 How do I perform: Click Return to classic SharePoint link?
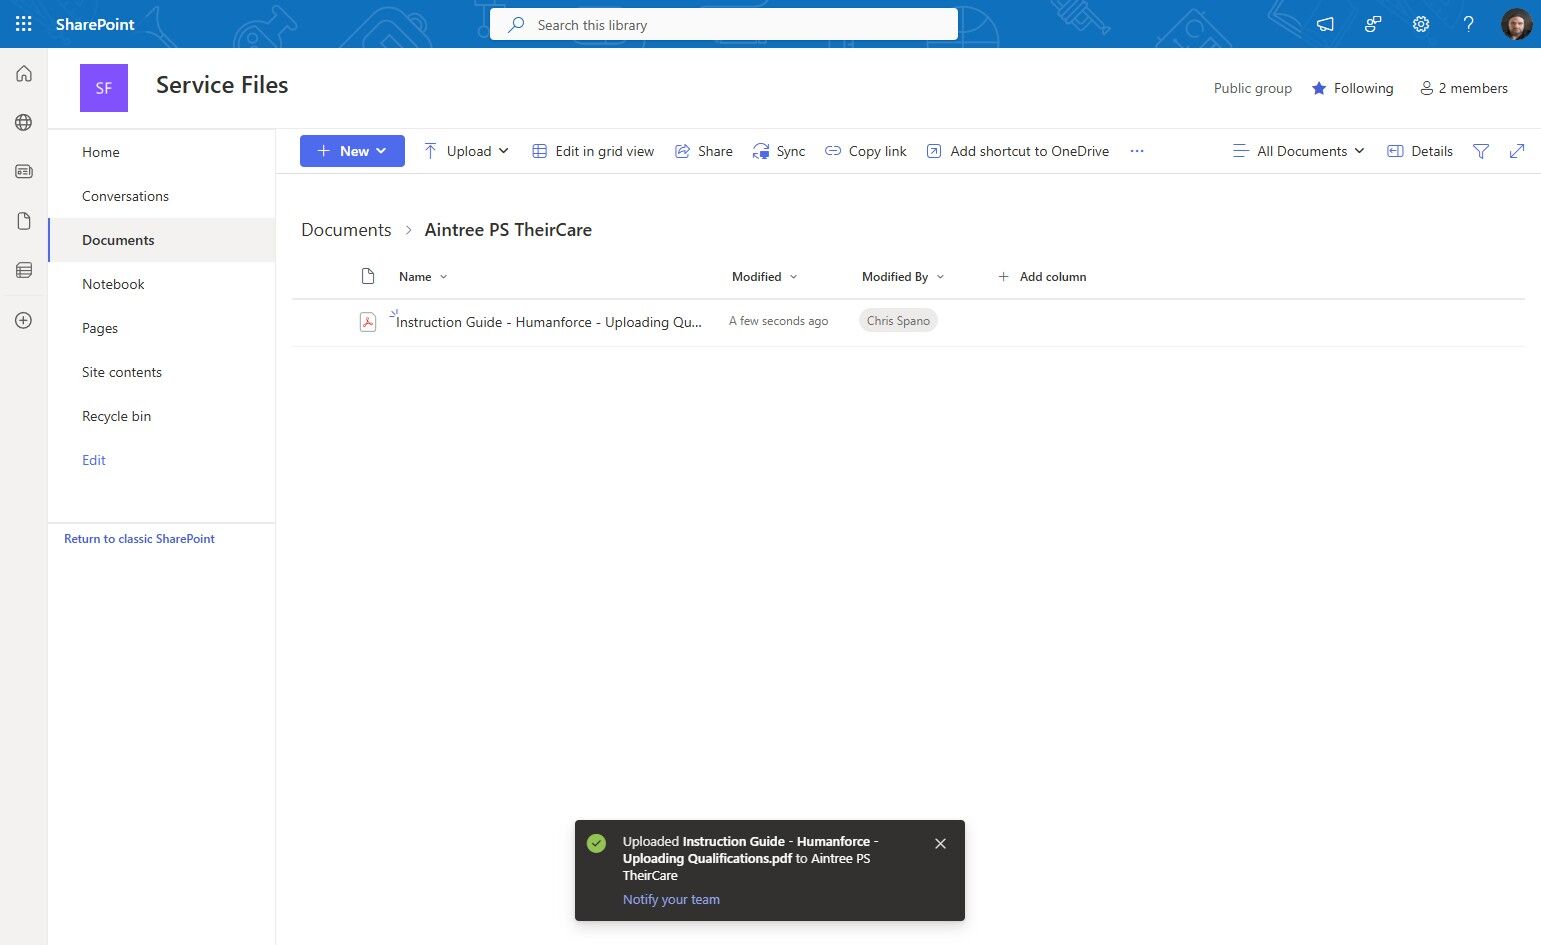coord(139,539)
